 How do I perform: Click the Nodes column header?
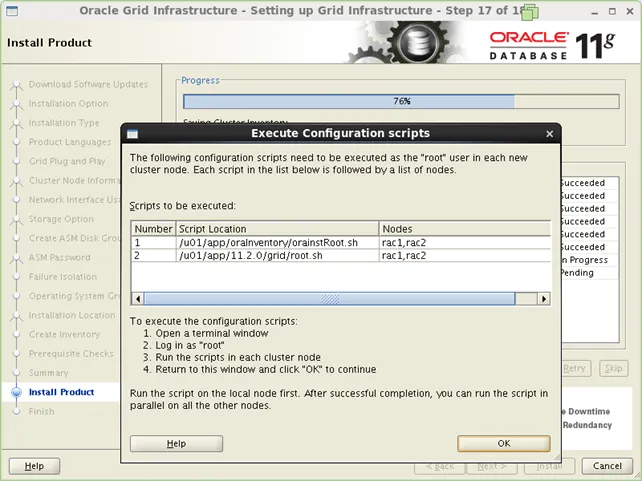click(463, 229)
